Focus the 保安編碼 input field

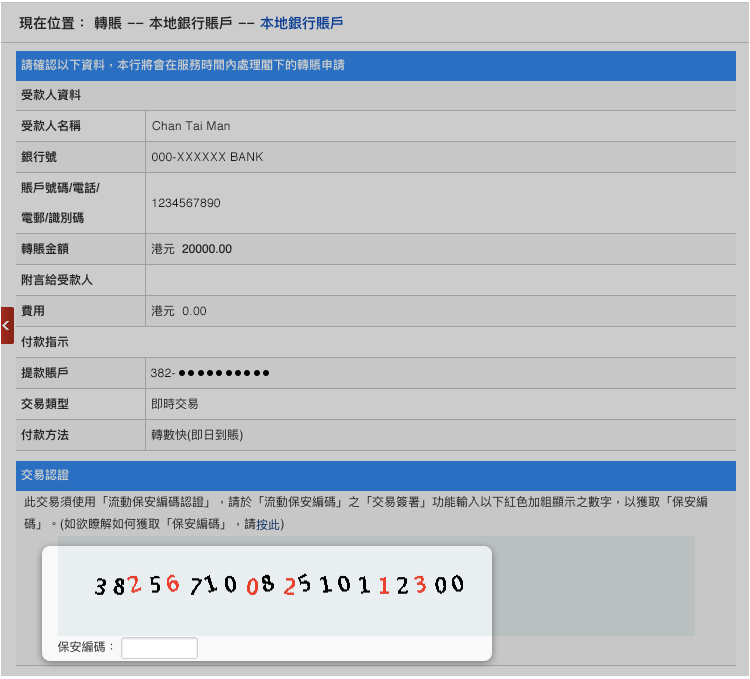click(159, 648)
